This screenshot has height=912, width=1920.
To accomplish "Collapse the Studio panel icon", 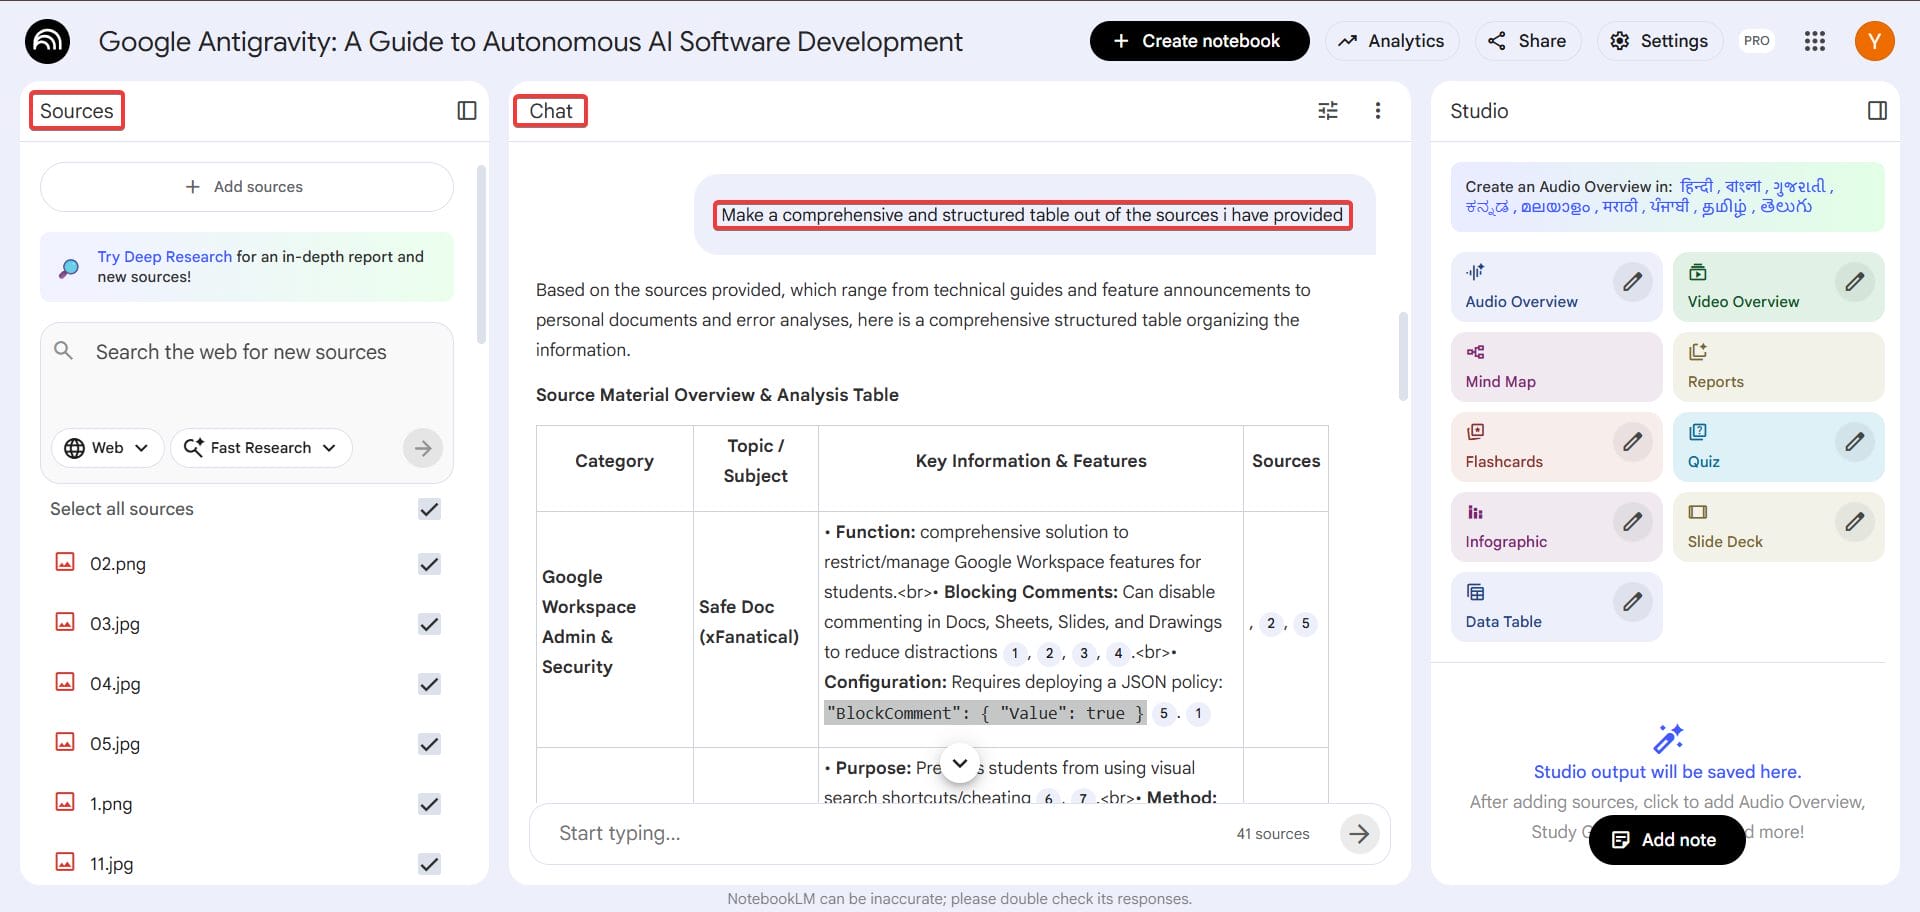I will coord(1877,111).
